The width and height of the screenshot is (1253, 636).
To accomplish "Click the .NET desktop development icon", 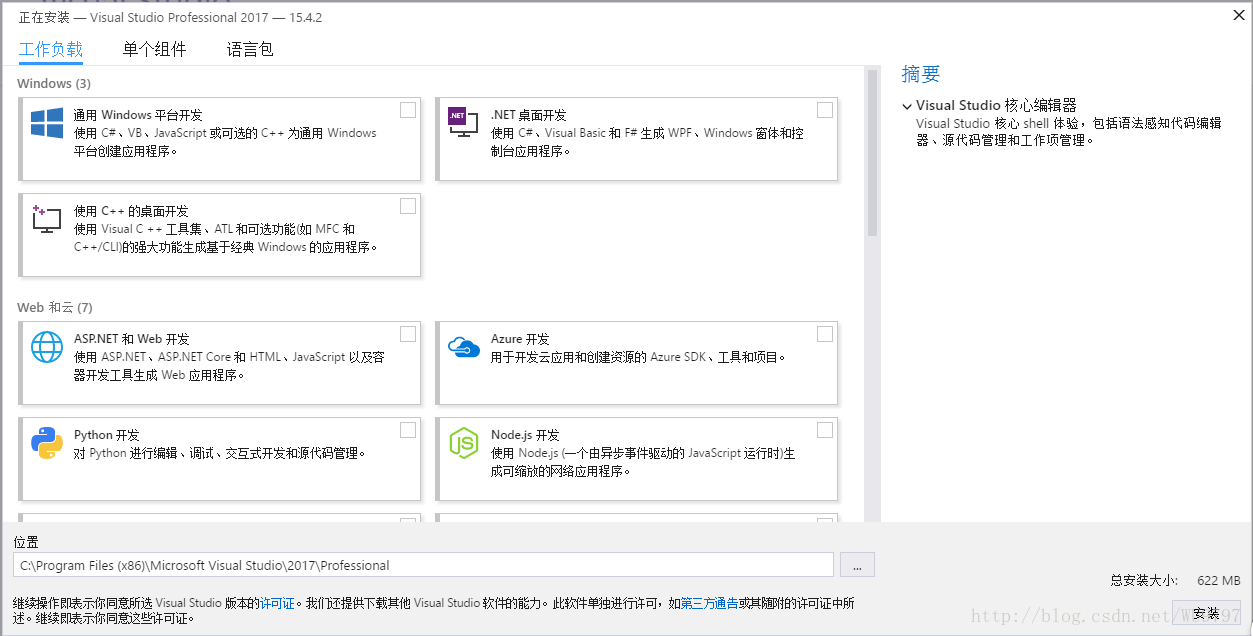I will pyautogui.click(x=462, y=122).
